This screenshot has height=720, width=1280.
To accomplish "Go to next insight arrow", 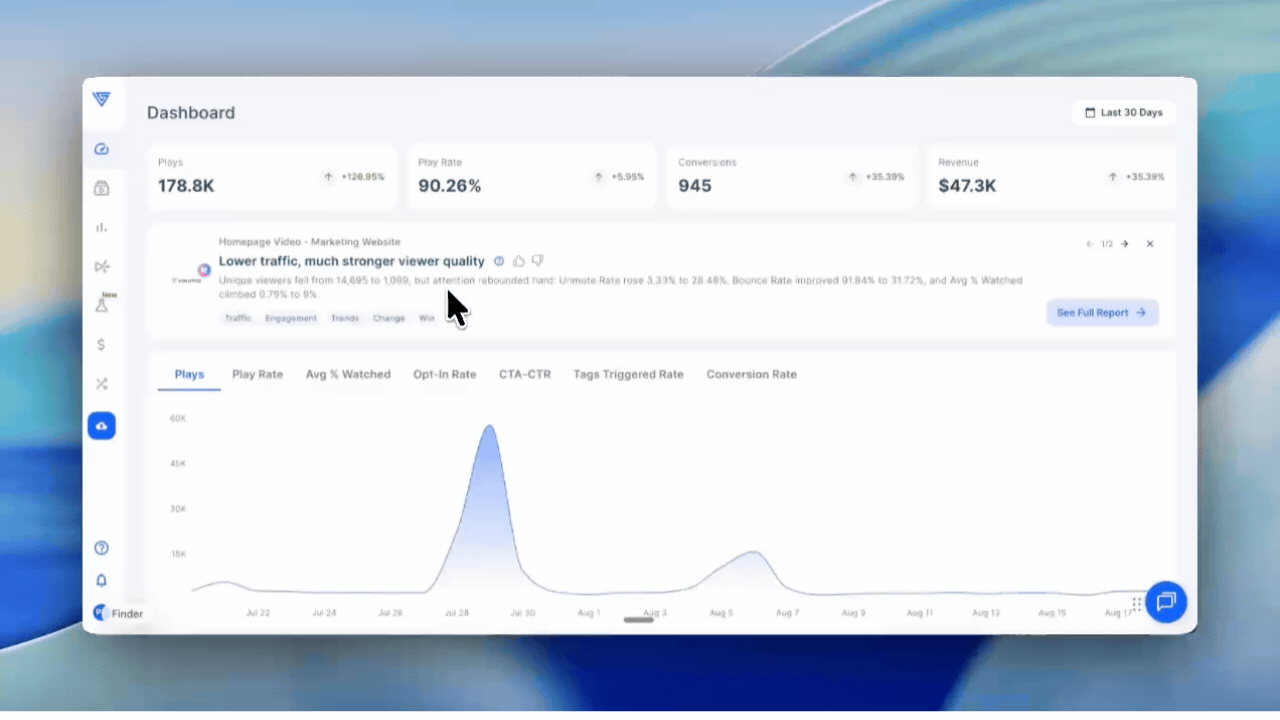I will [x=1124, y=244].
